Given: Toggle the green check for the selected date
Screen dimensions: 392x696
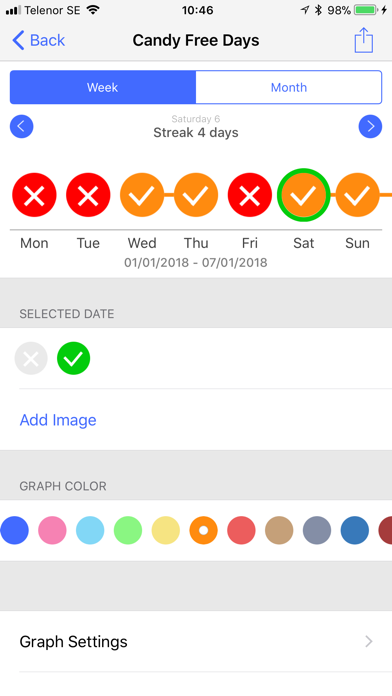Looking at the screenshot, I should point(74,358).
